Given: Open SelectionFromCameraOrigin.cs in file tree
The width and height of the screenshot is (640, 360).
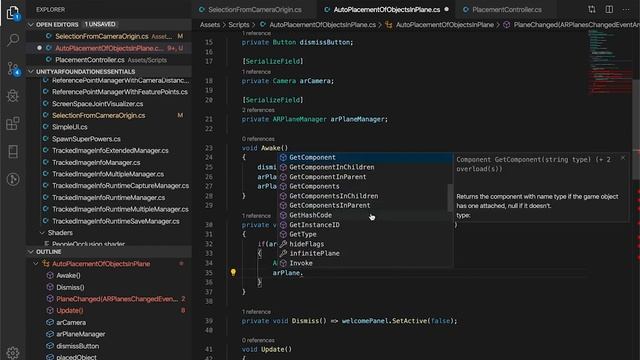Looking at the screenshot, I should point(109,116).
